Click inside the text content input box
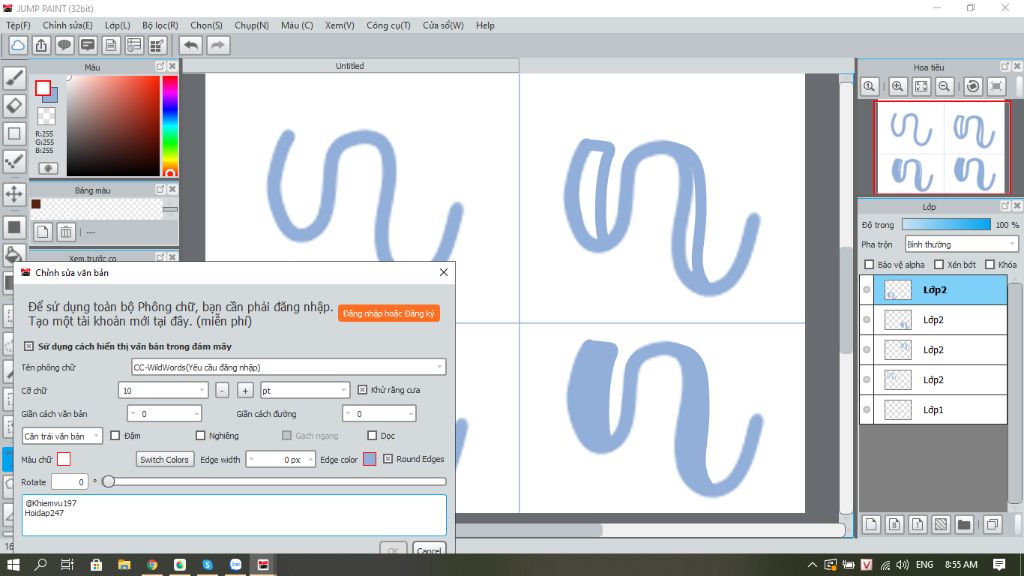This screenshot has width=1024, height=576. point(234,515)
